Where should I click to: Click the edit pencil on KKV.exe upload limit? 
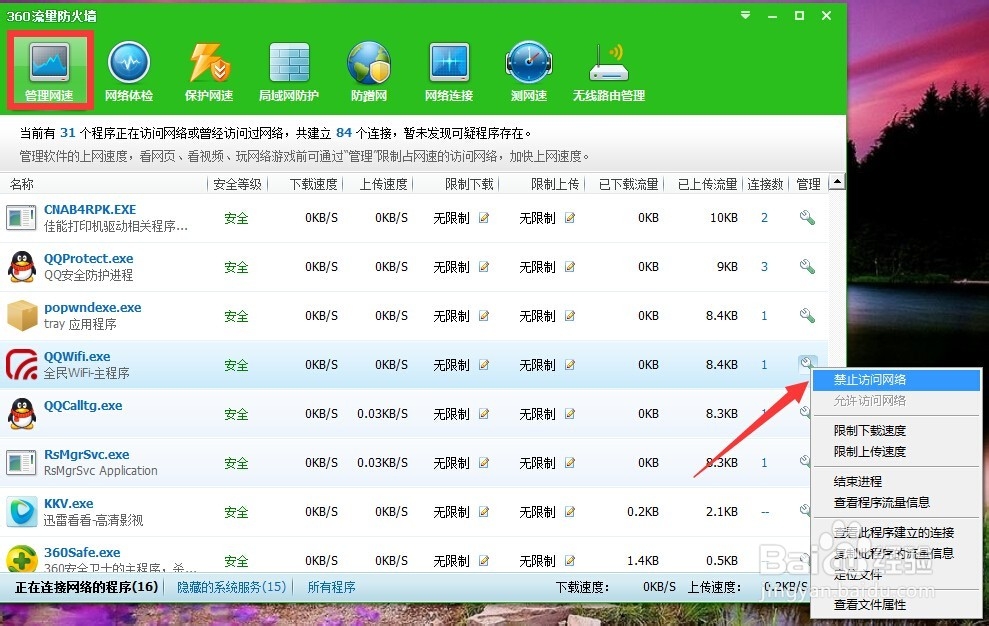tap(569, 512)
